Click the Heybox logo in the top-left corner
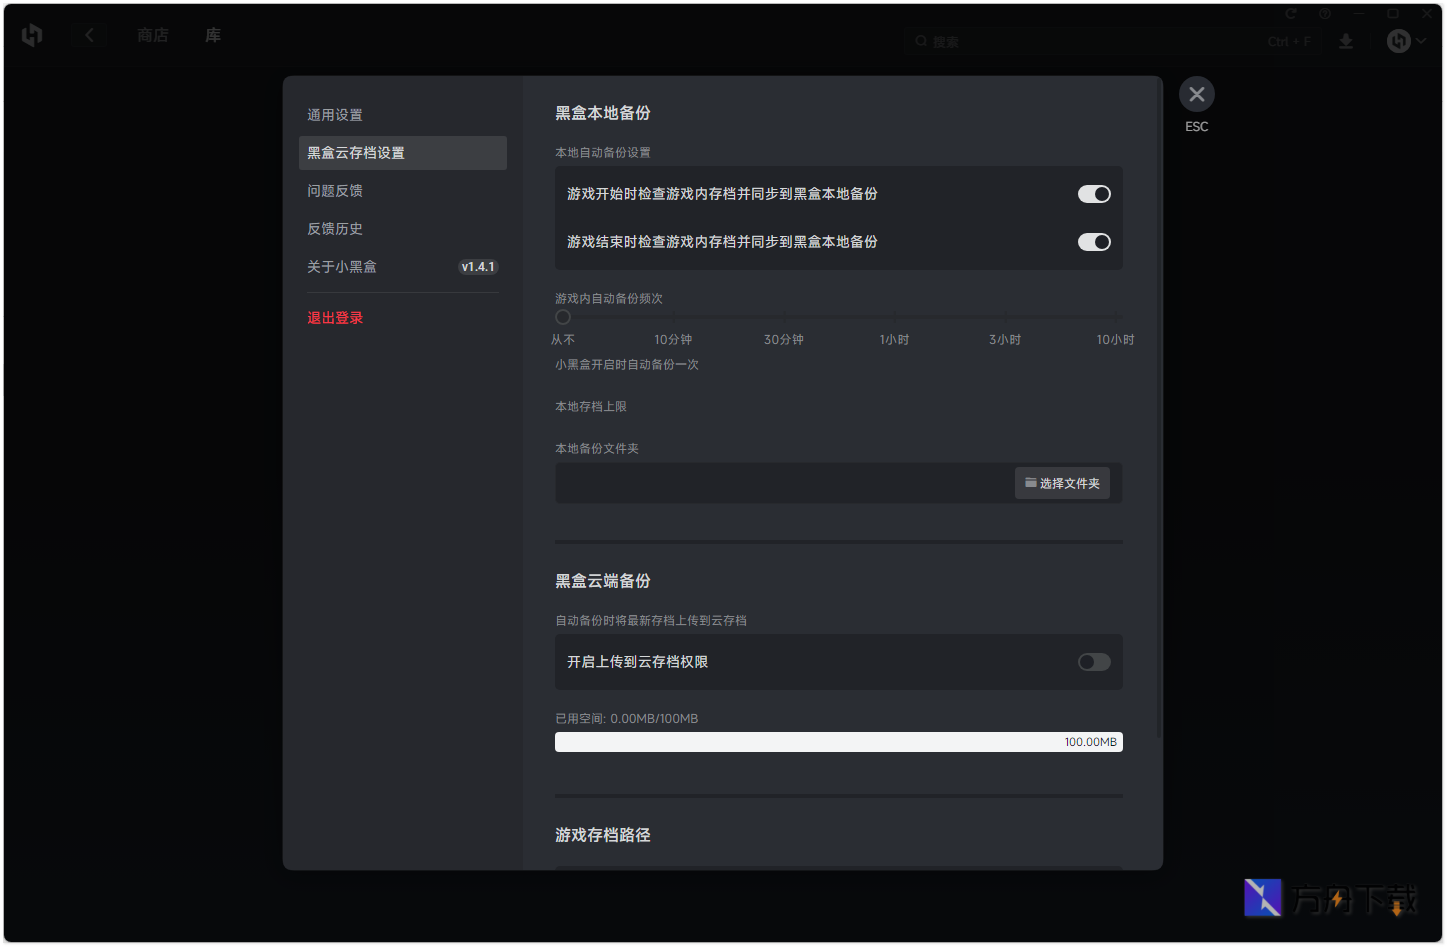The height and width of the screenshot is (947, 1447). coord(31,35)
